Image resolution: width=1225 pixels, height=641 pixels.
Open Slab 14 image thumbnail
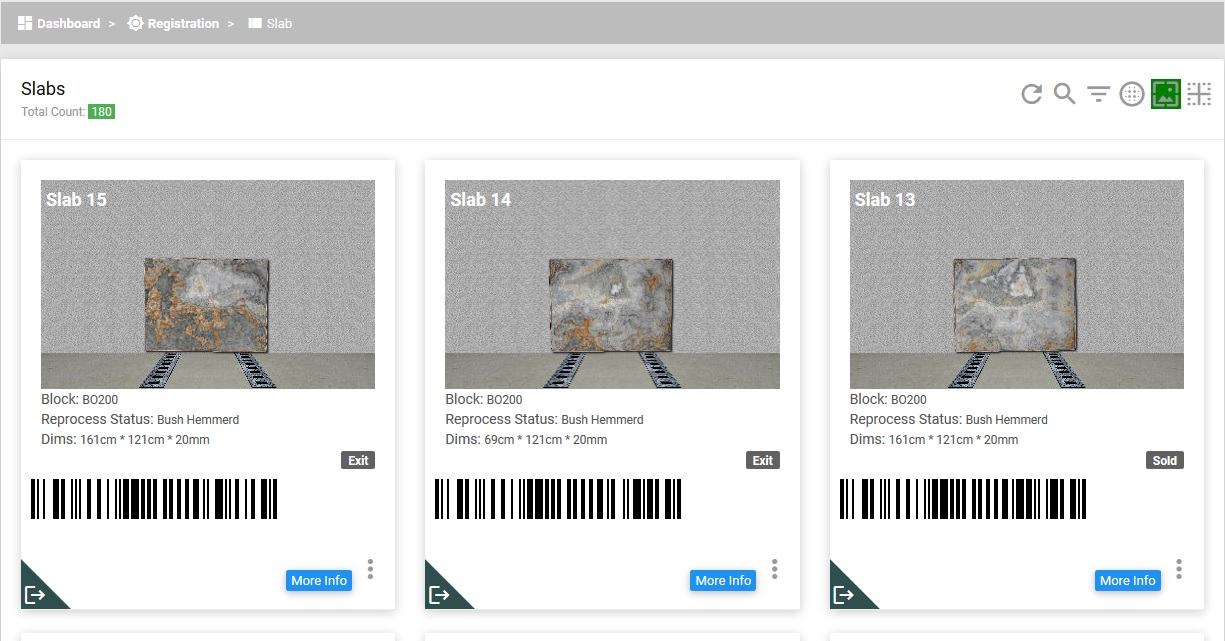tap(612, 284)
